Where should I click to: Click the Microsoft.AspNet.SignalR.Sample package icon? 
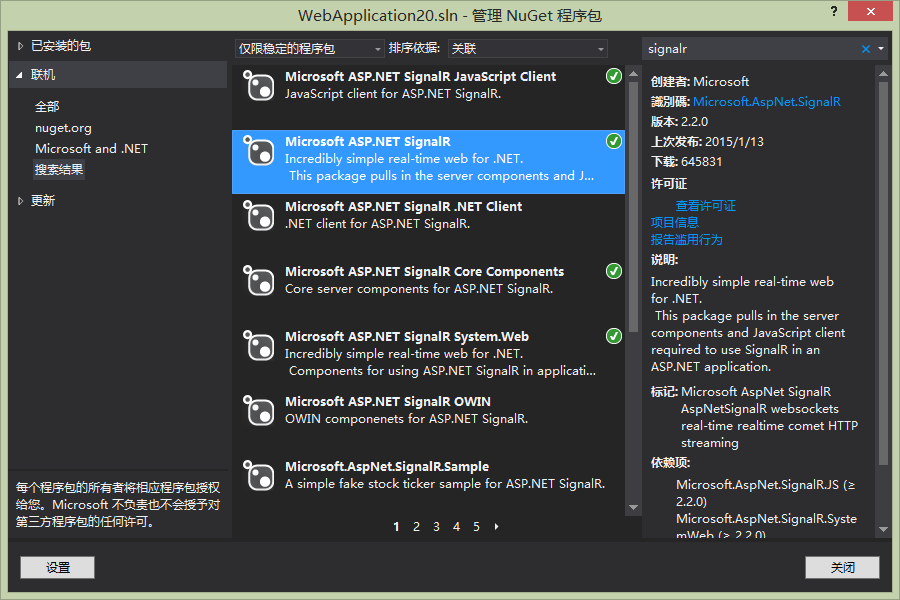click(x=258, y=475)
